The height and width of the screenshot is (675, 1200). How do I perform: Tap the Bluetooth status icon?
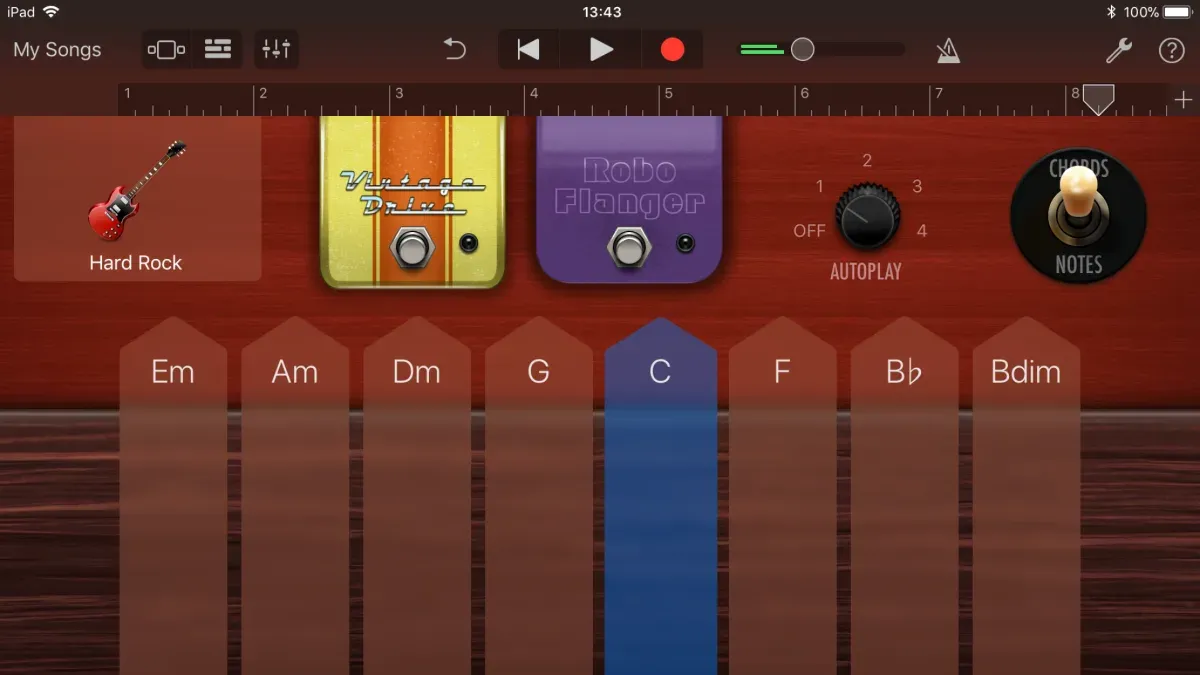1110,12
